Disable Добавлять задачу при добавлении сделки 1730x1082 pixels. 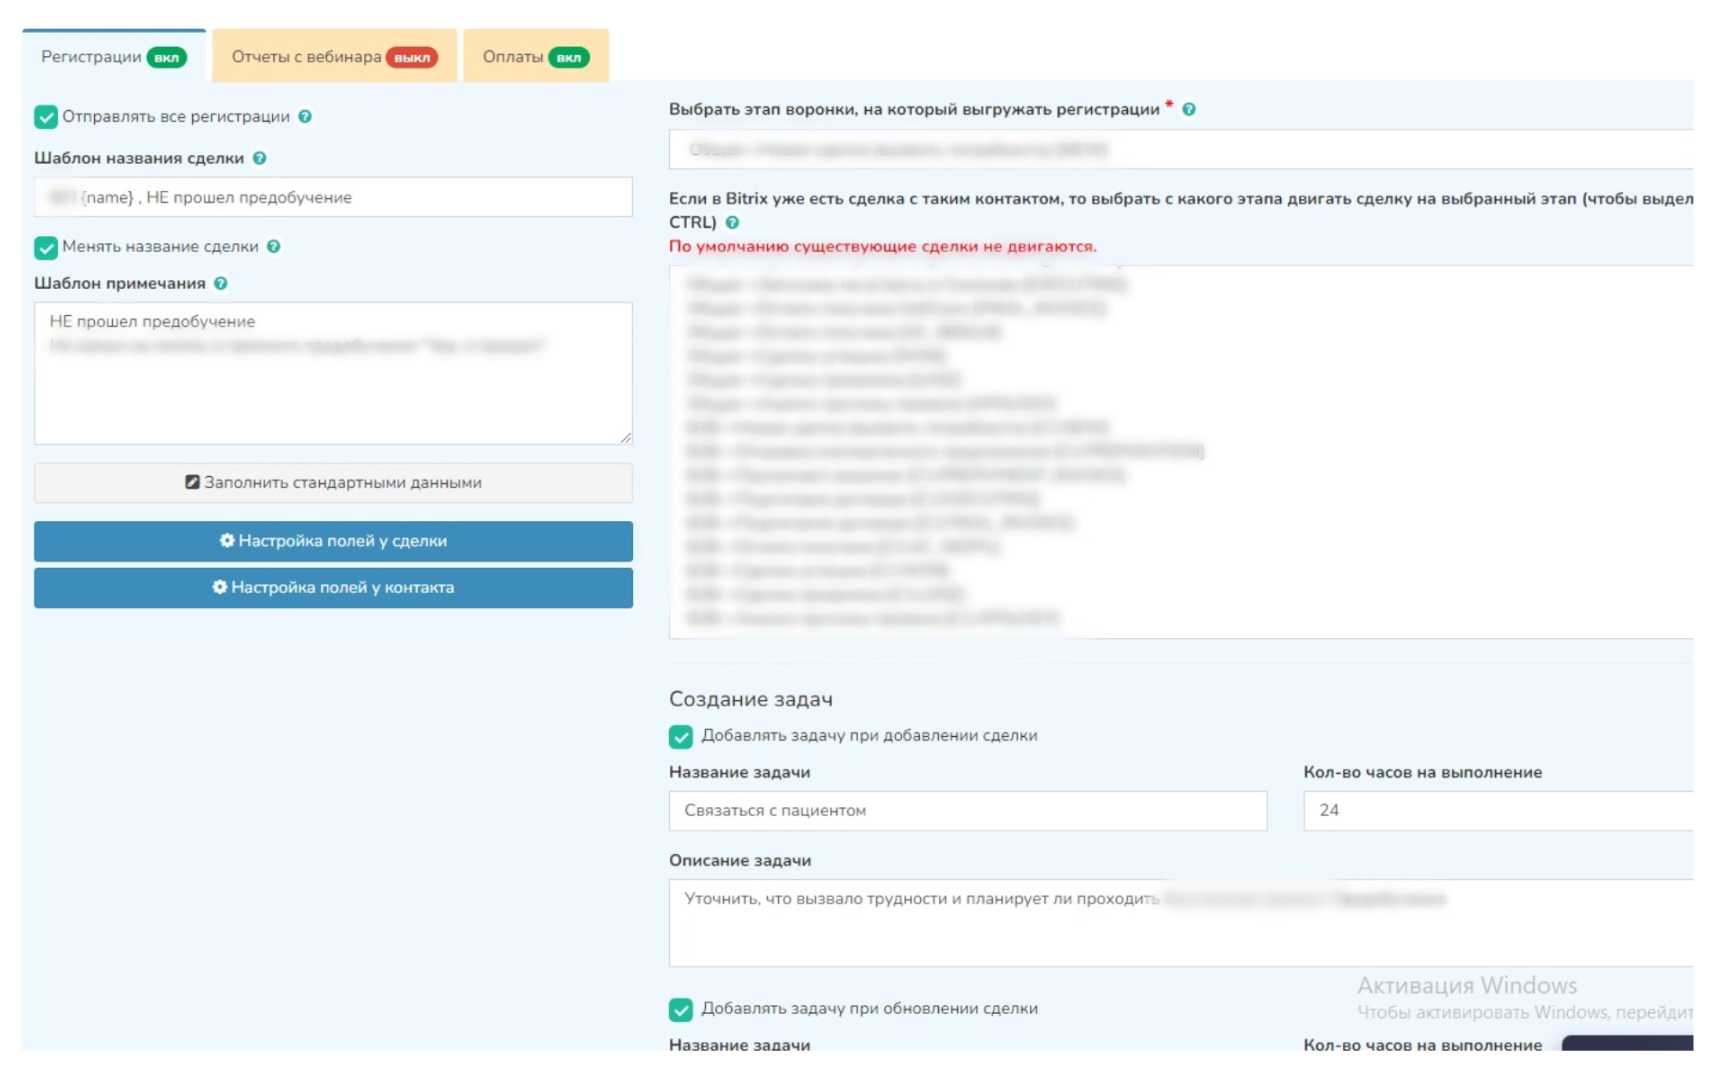(x=681, y=737)
